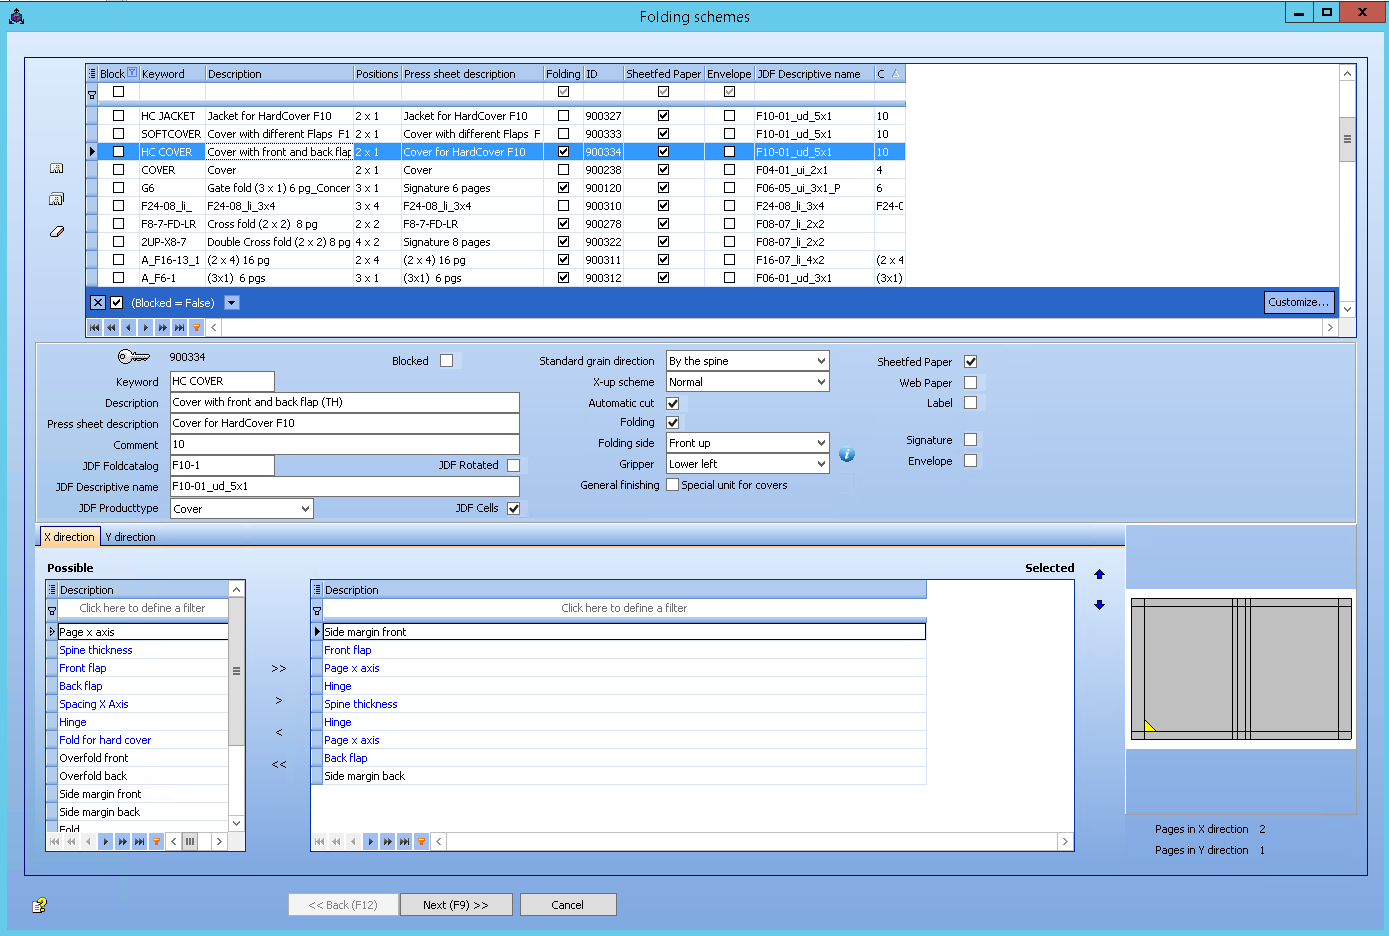Go to next record in the Selected list navigator

click(x=370, y=841)
